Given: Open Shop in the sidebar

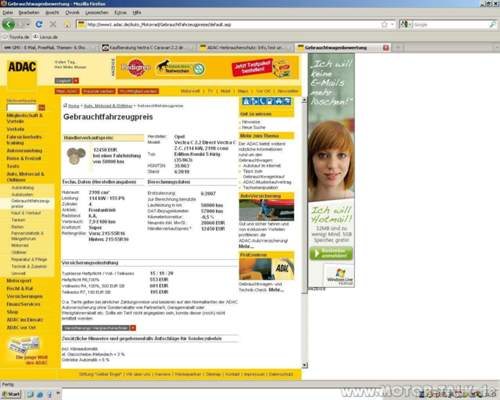Looking at the screenshot, I should coord(12,312).
